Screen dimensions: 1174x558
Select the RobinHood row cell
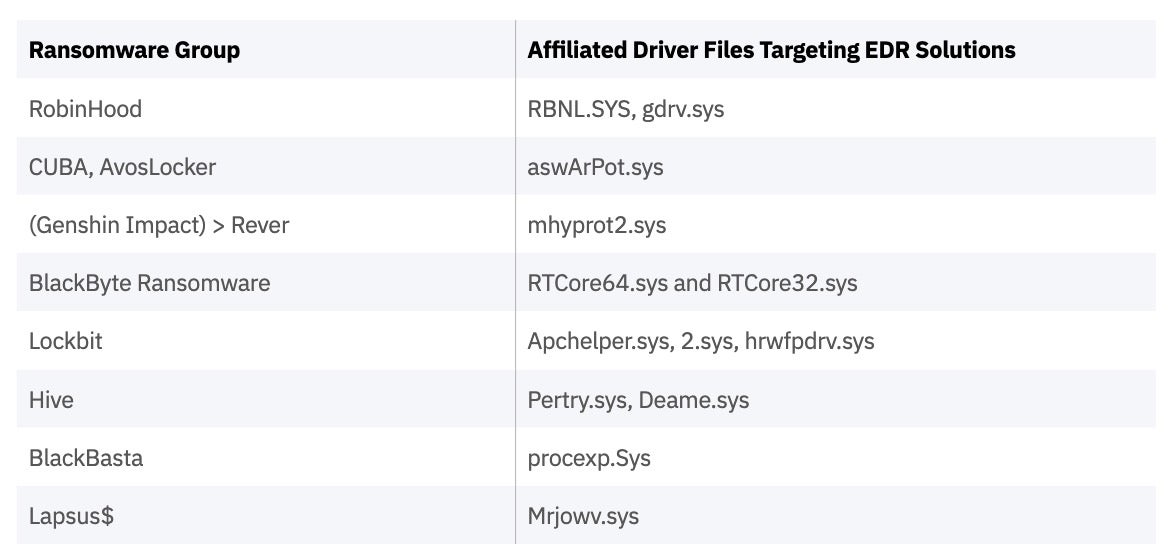(85, 109)
